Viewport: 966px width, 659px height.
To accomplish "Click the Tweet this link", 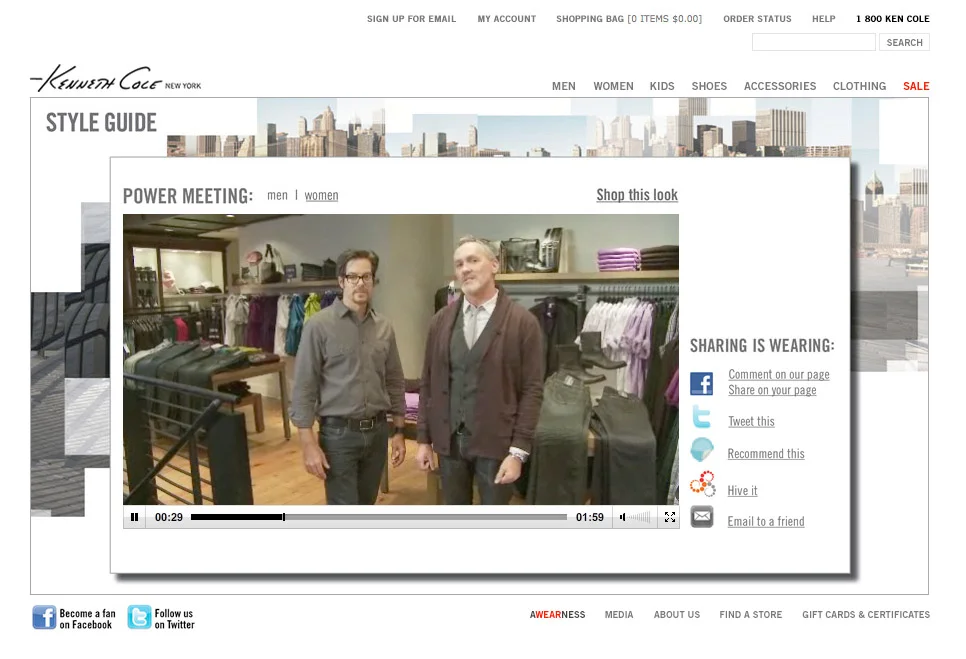I will click(751, 421).
